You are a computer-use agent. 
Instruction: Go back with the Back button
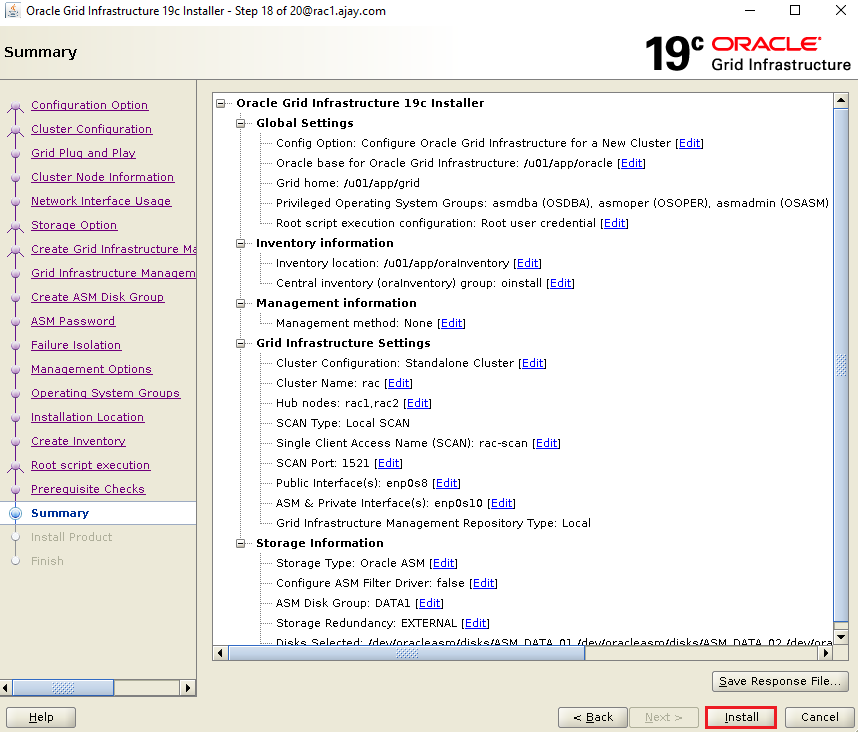pos(593,717)
